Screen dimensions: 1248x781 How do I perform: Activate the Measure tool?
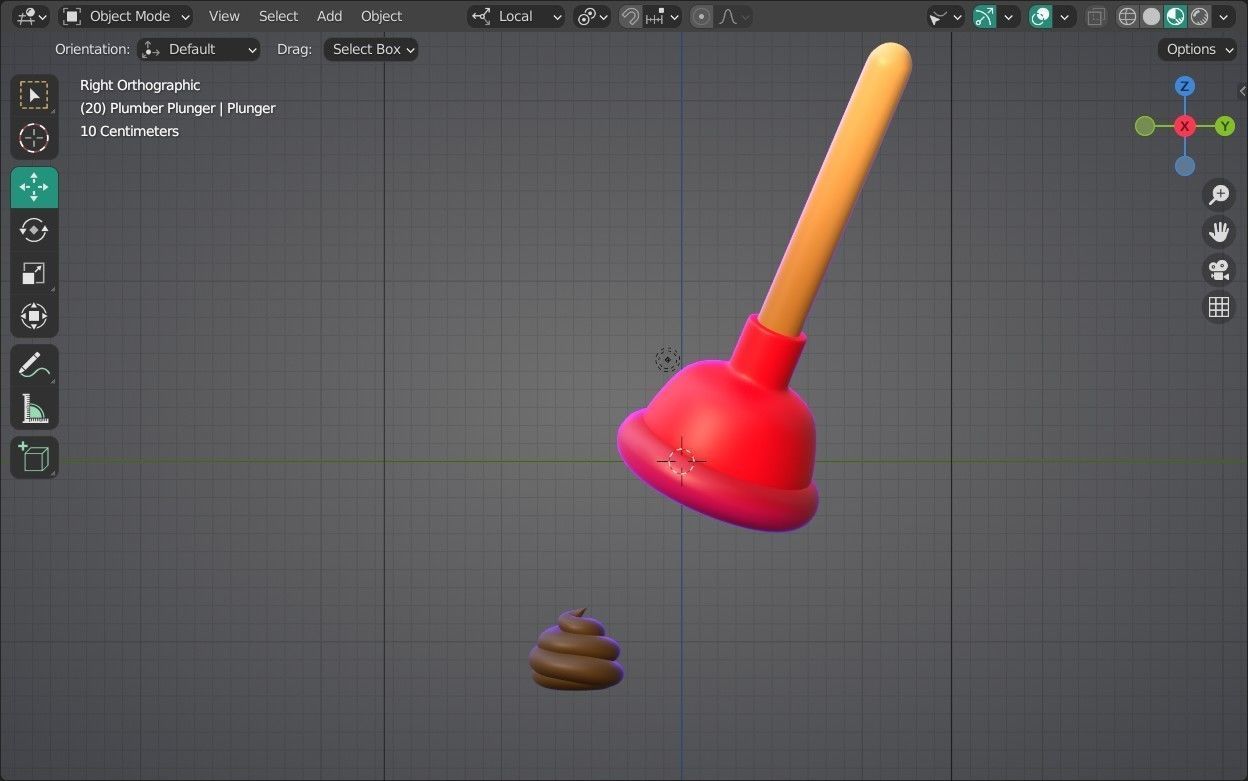(34, 409)
